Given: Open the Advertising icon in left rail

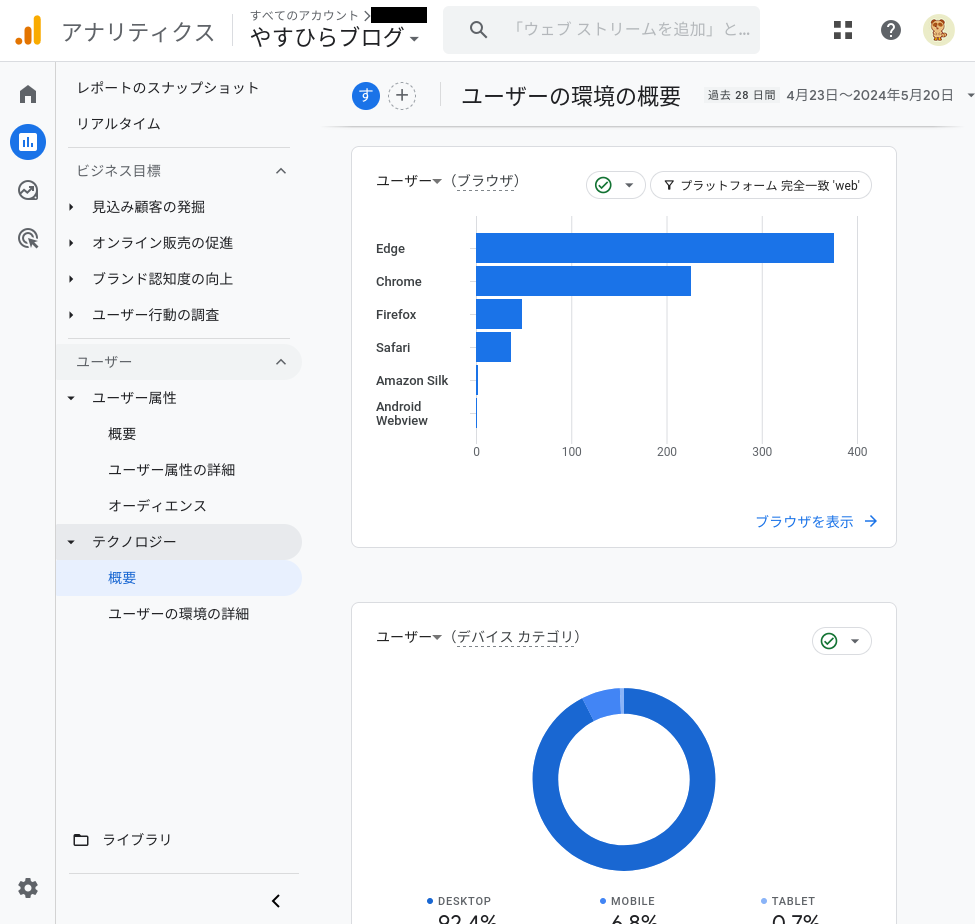Looking at the screenshot, I should point(28,238).
